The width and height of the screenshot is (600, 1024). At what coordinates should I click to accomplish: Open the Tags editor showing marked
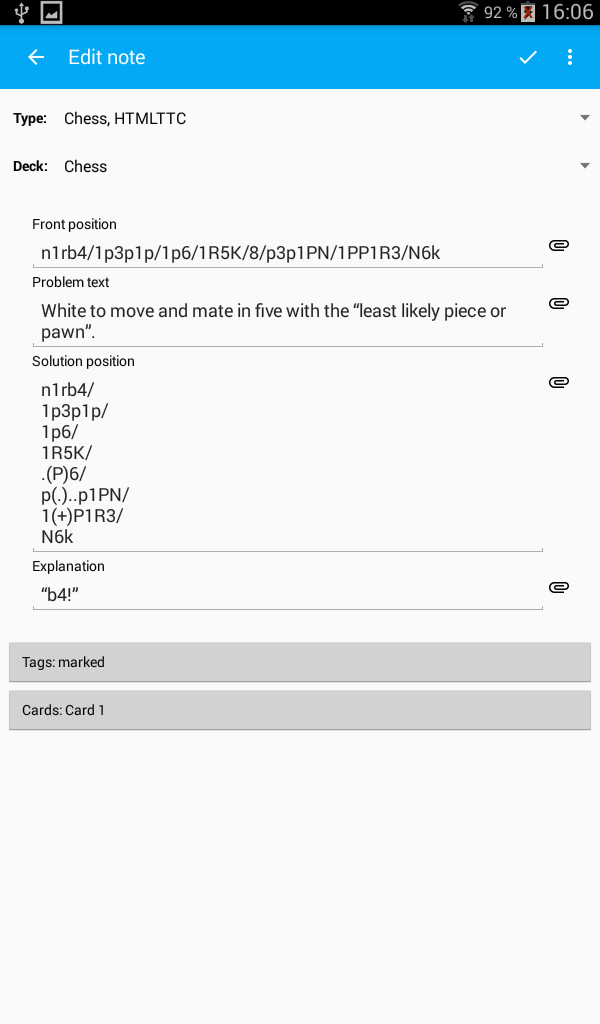point(299,661)
